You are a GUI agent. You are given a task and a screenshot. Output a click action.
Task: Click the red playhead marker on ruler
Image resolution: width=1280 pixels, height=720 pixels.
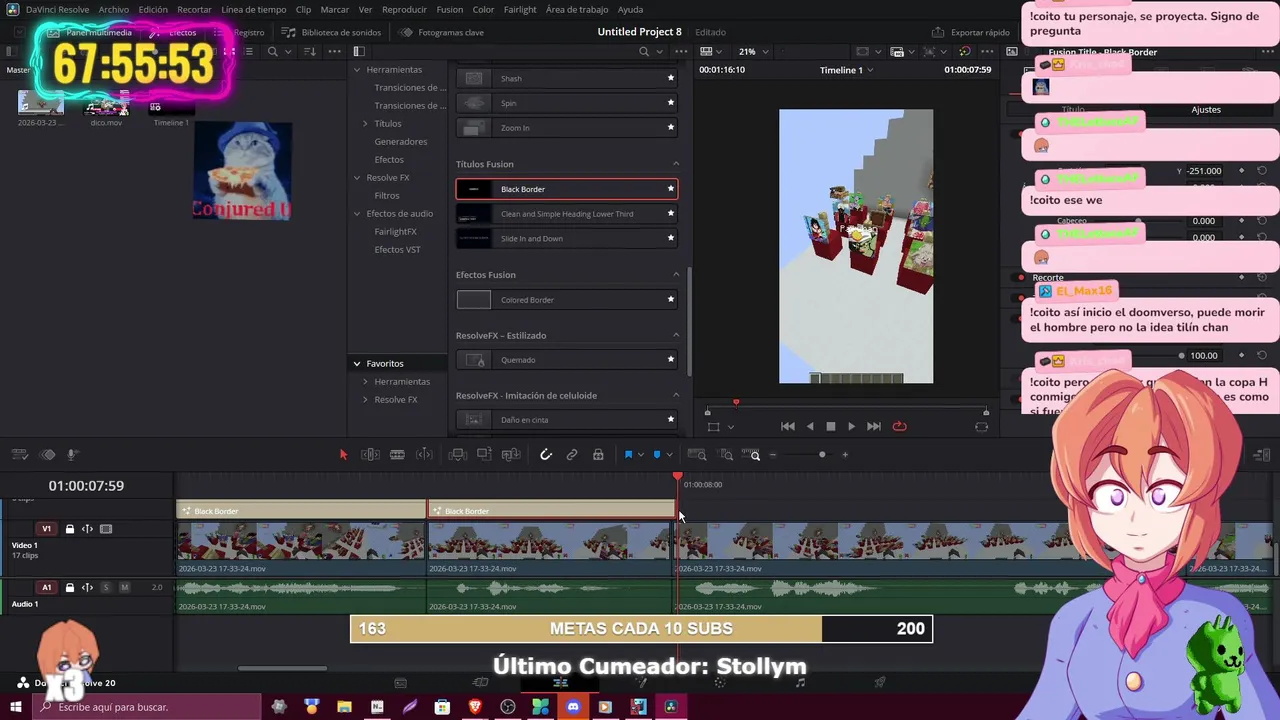[678, 478]
